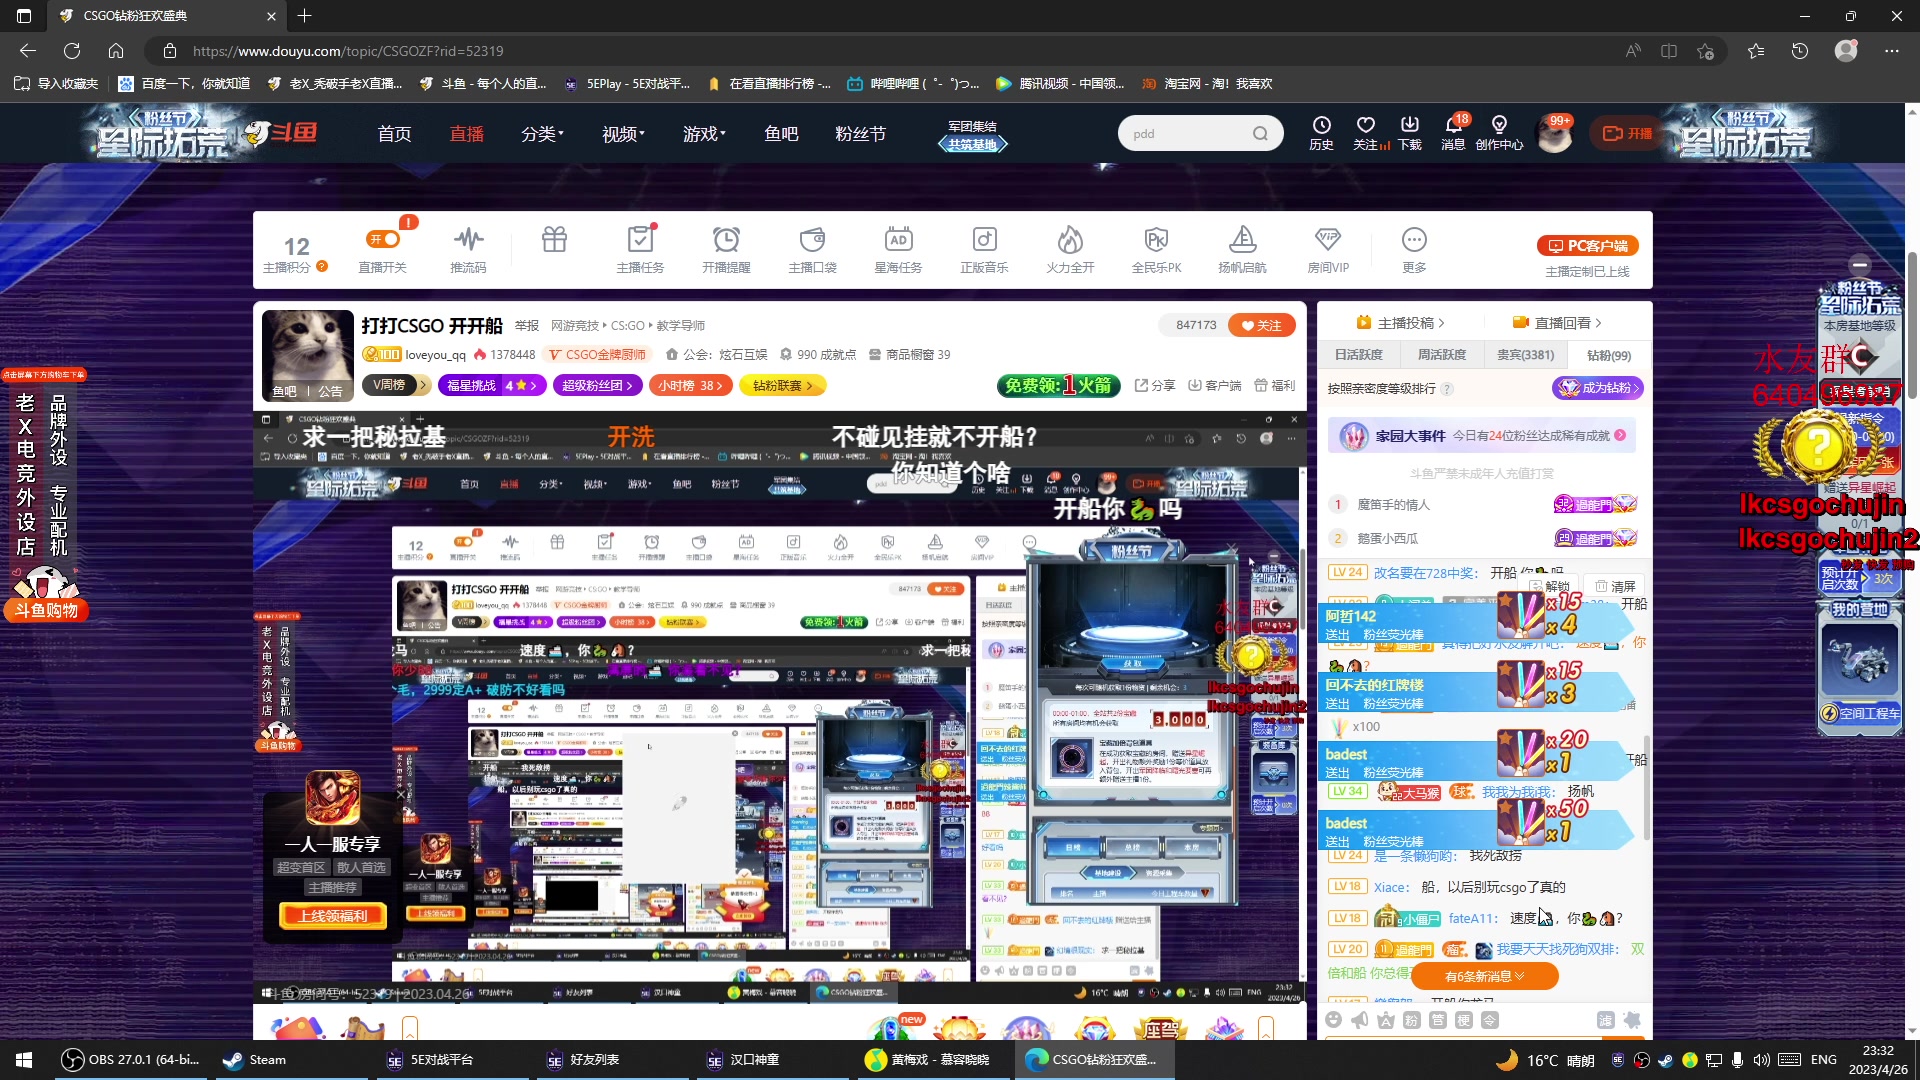Switch to 钻粉(99) tab

pyautogui.click(x=1609, y=355)
